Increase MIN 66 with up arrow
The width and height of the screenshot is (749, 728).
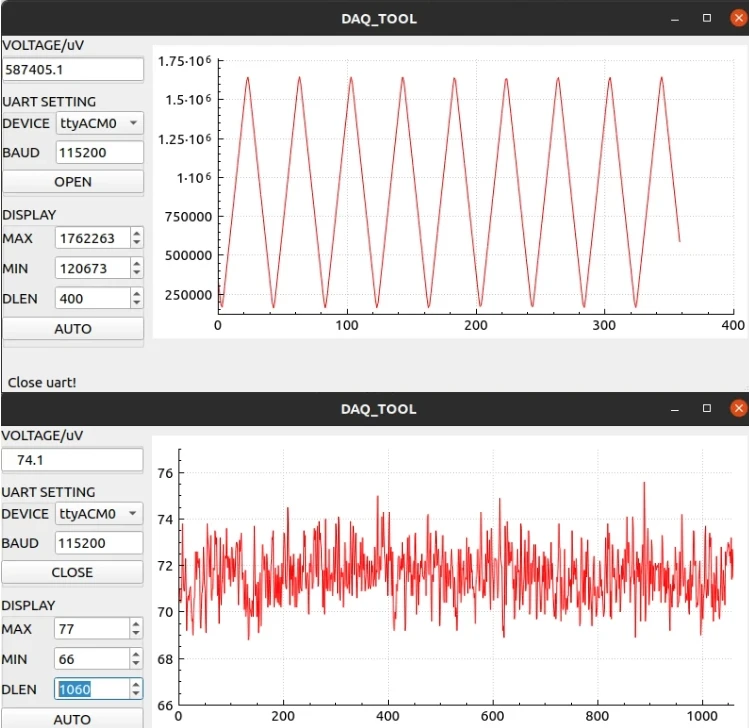coord(136,654)
